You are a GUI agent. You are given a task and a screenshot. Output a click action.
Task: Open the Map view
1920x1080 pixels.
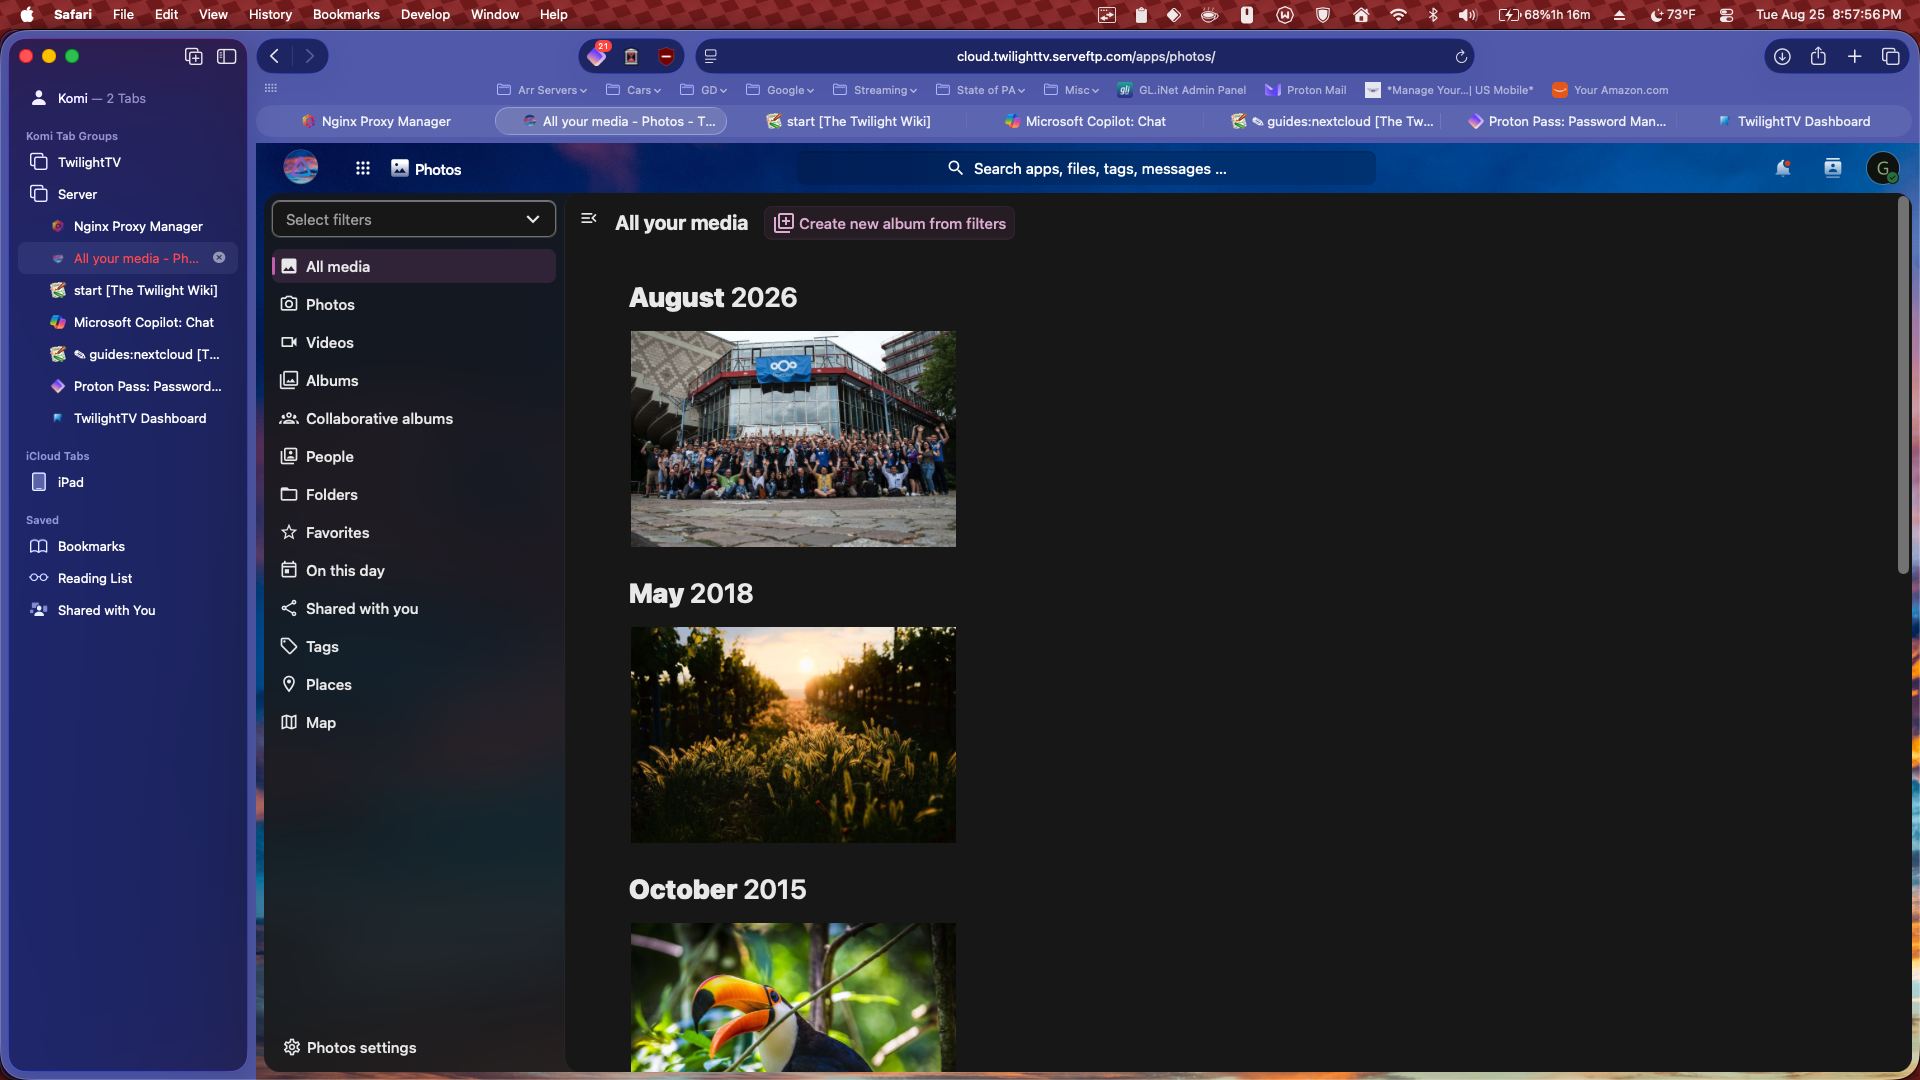point(414,723)
